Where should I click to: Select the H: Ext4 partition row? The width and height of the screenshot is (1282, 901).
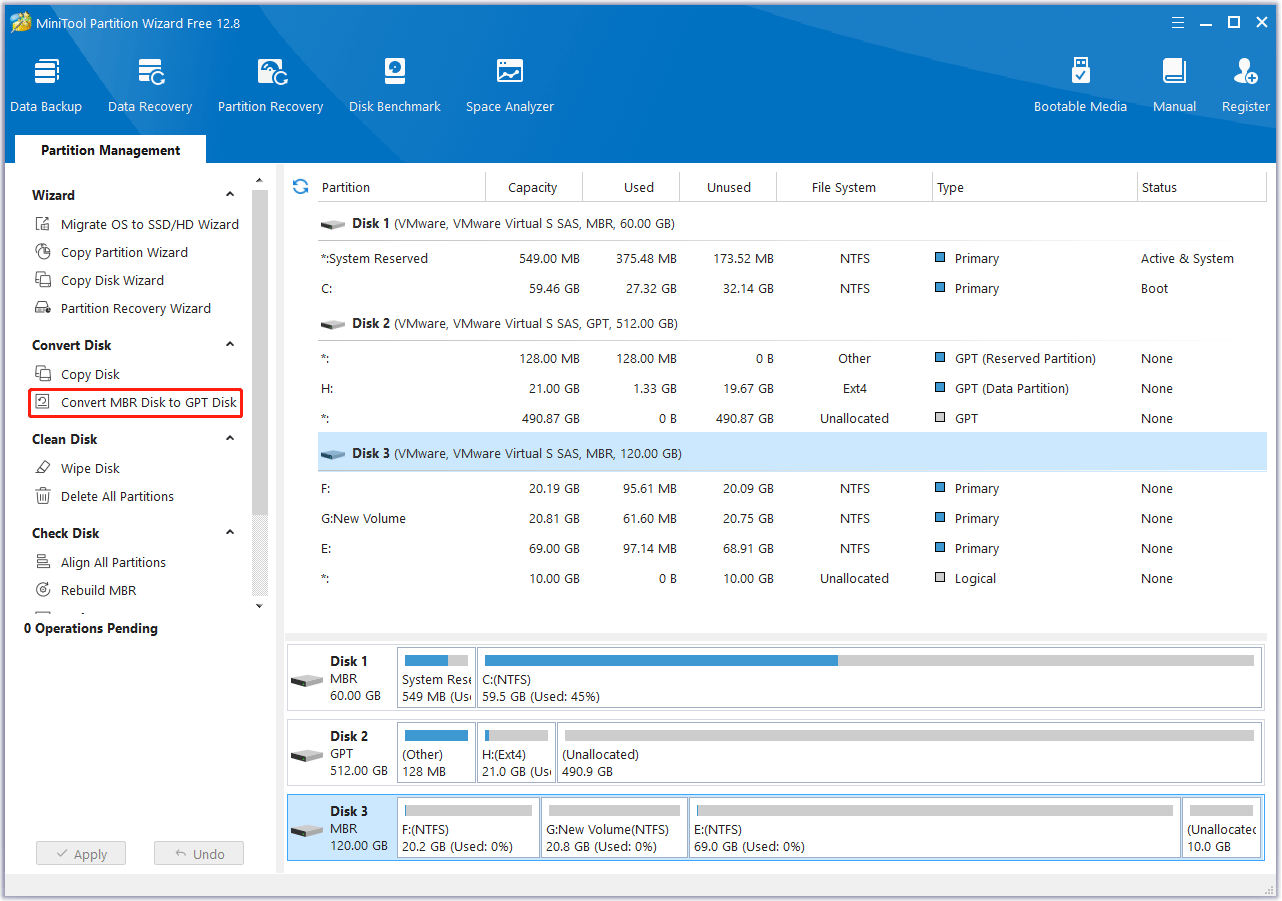[x=792, y=388]
